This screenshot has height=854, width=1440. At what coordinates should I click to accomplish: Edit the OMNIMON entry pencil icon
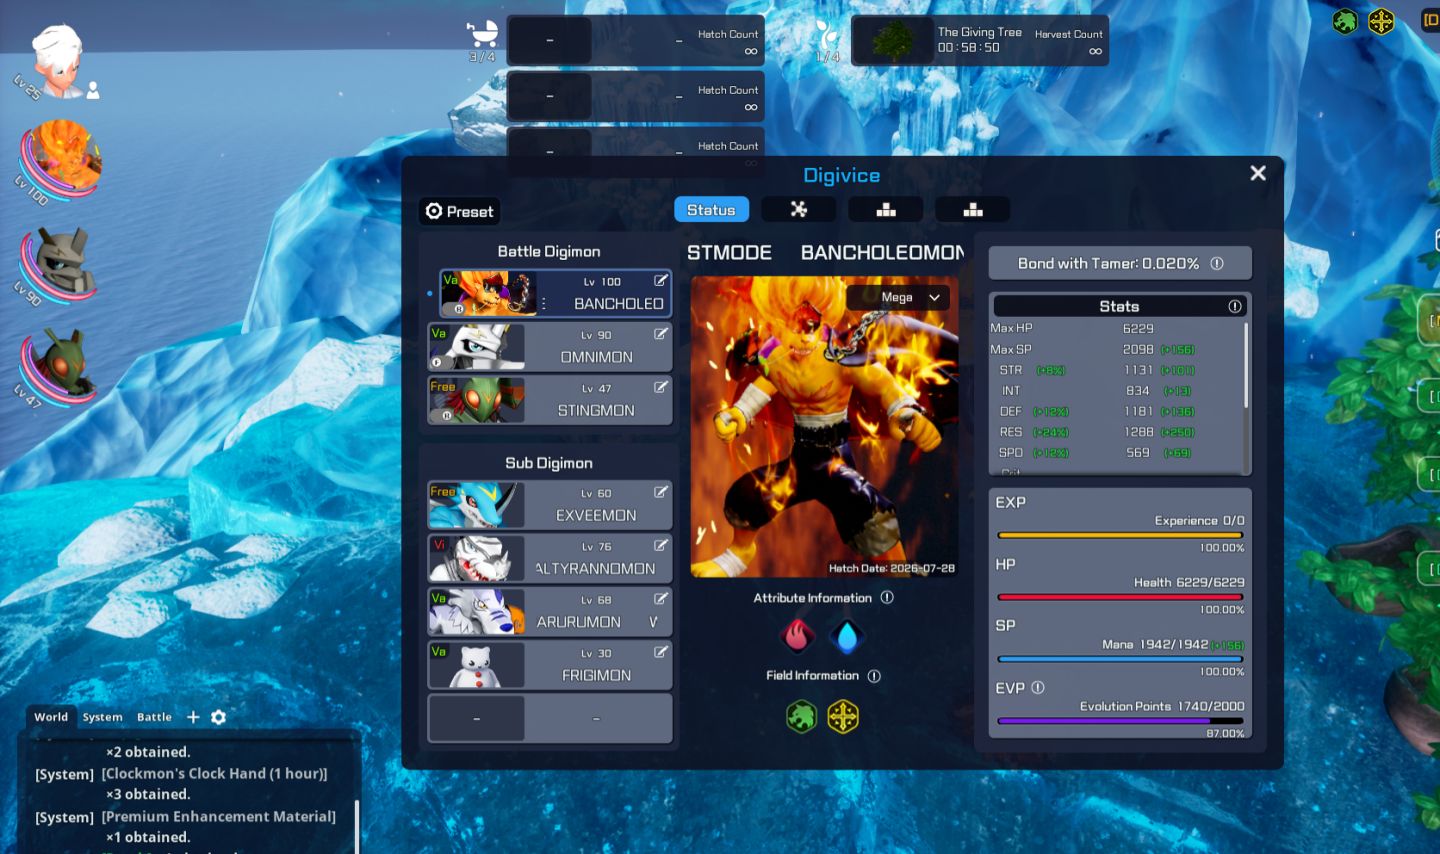661,334
